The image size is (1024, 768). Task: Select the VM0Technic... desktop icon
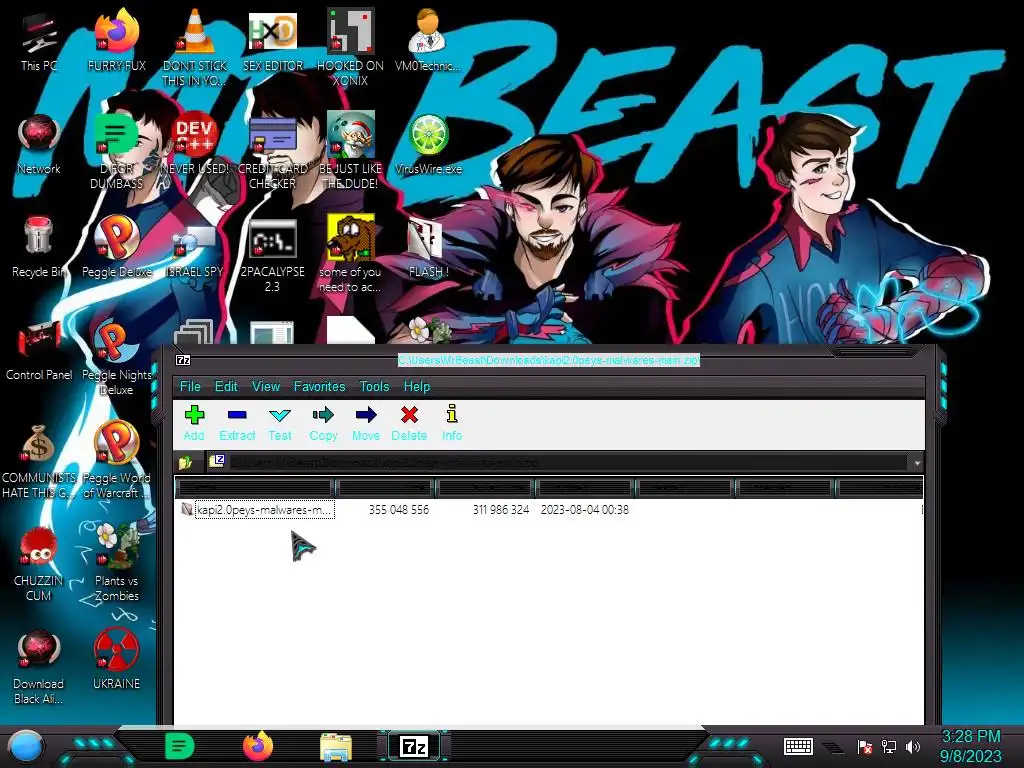pyautogui.click(x=427, y=41)
